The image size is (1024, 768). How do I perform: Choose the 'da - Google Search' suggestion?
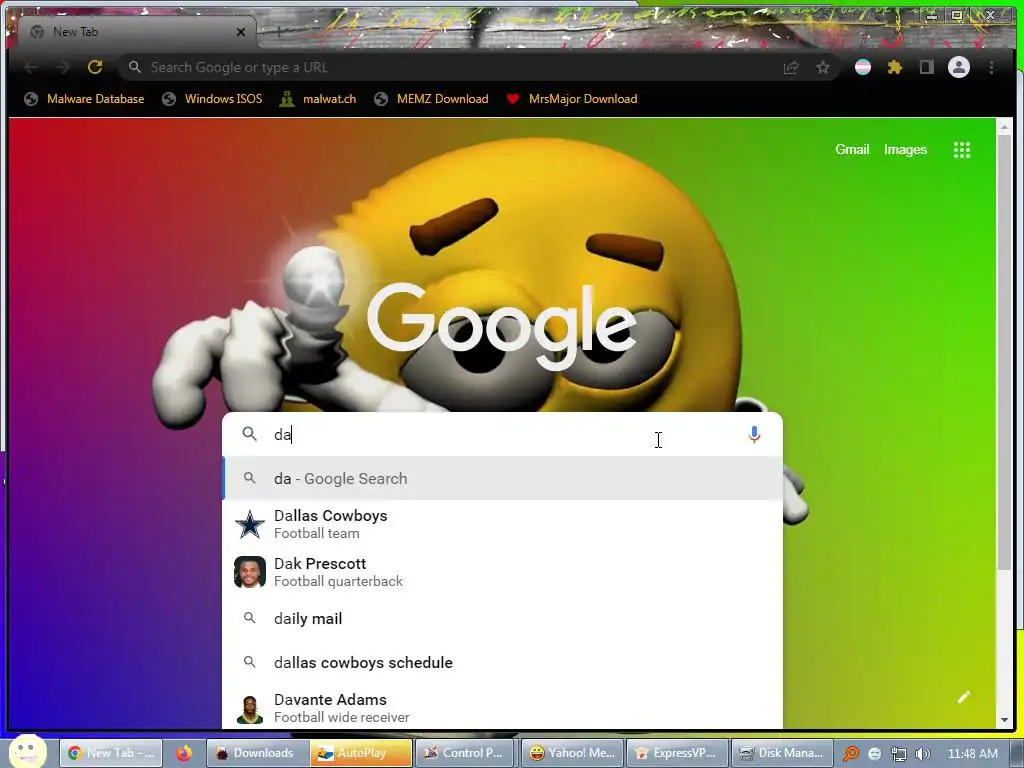tap(503, 479)
